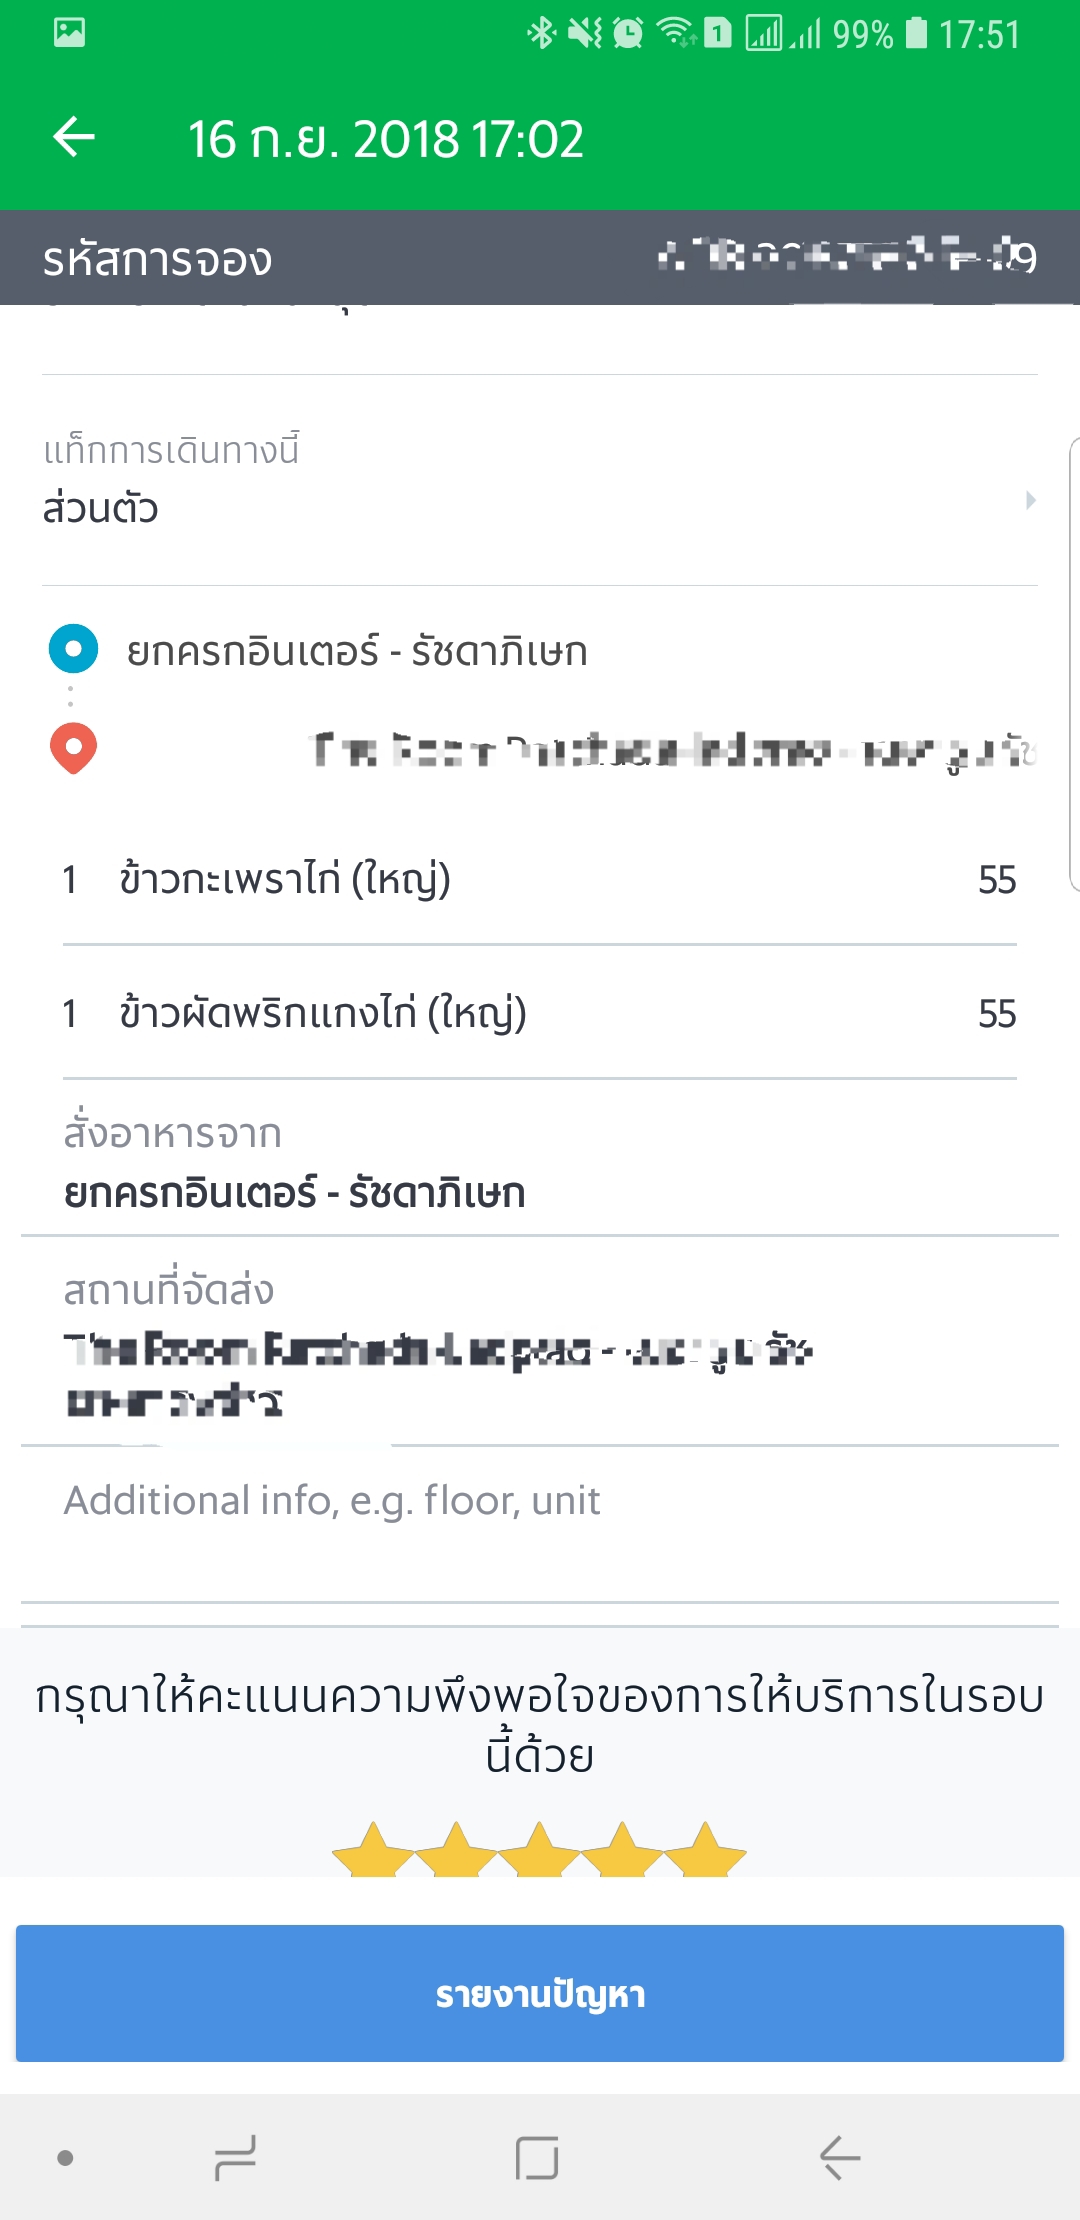Tap the back arrow in header
Viewport: 1080px width, 2220px height.
click(x=74, y=137)
